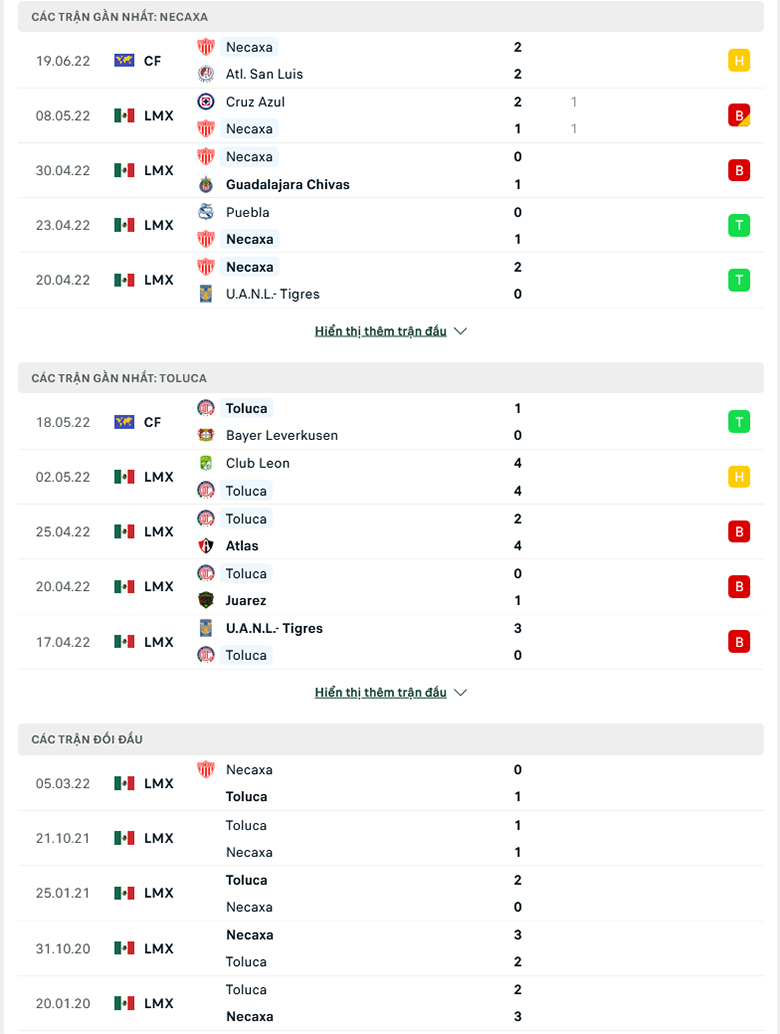Click the Puebla team logo
This screenshot has width=780, height=1034.
point(206,212)
